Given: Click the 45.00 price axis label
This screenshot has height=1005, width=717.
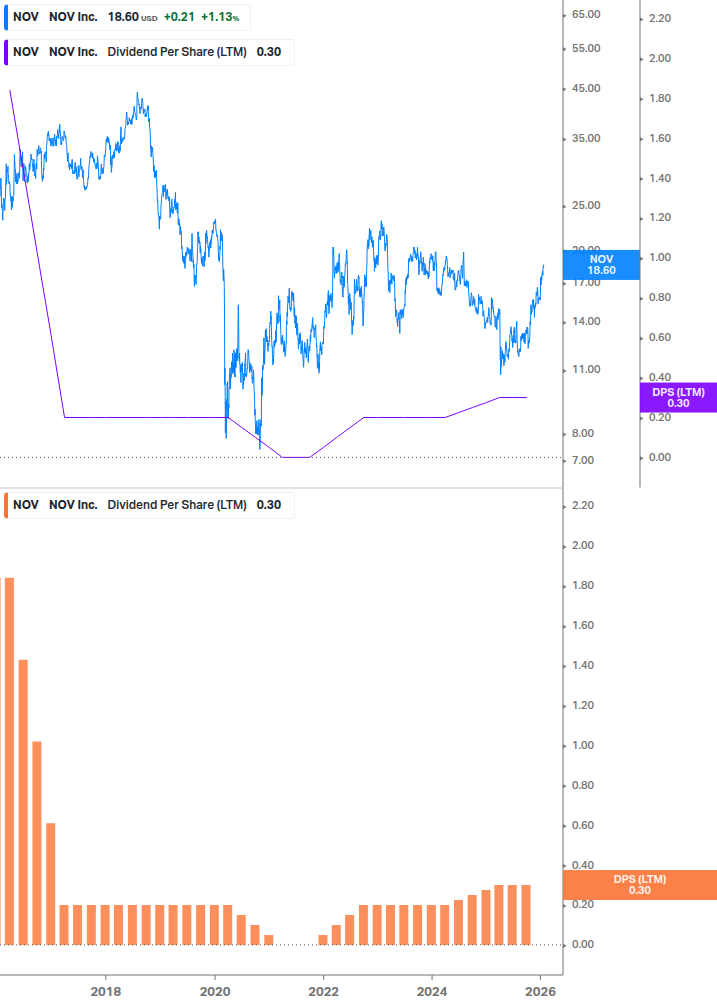Looking at the screenshot, I should (x=586, y=88).
